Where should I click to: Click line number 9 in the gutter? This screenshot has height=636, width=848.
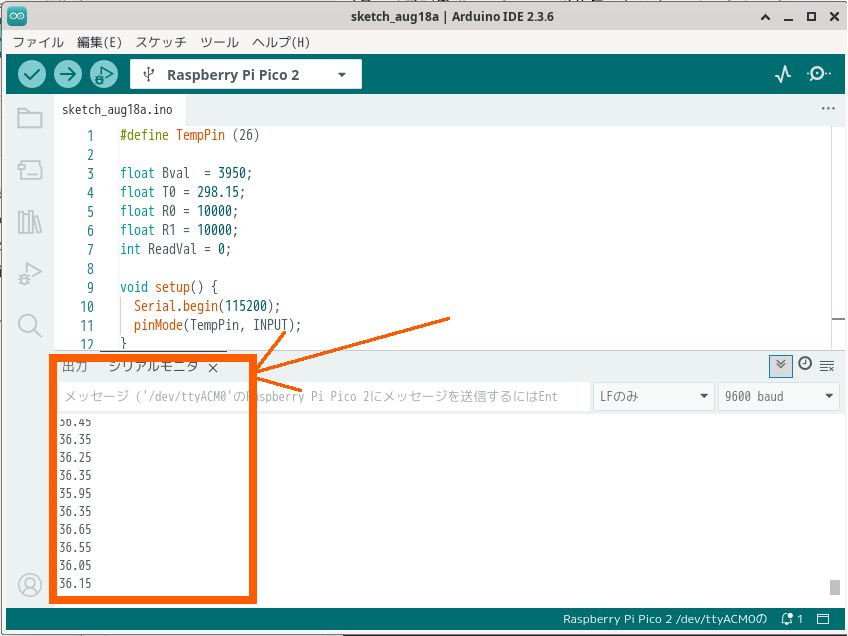pyautogui.click(x=90, y=288)
